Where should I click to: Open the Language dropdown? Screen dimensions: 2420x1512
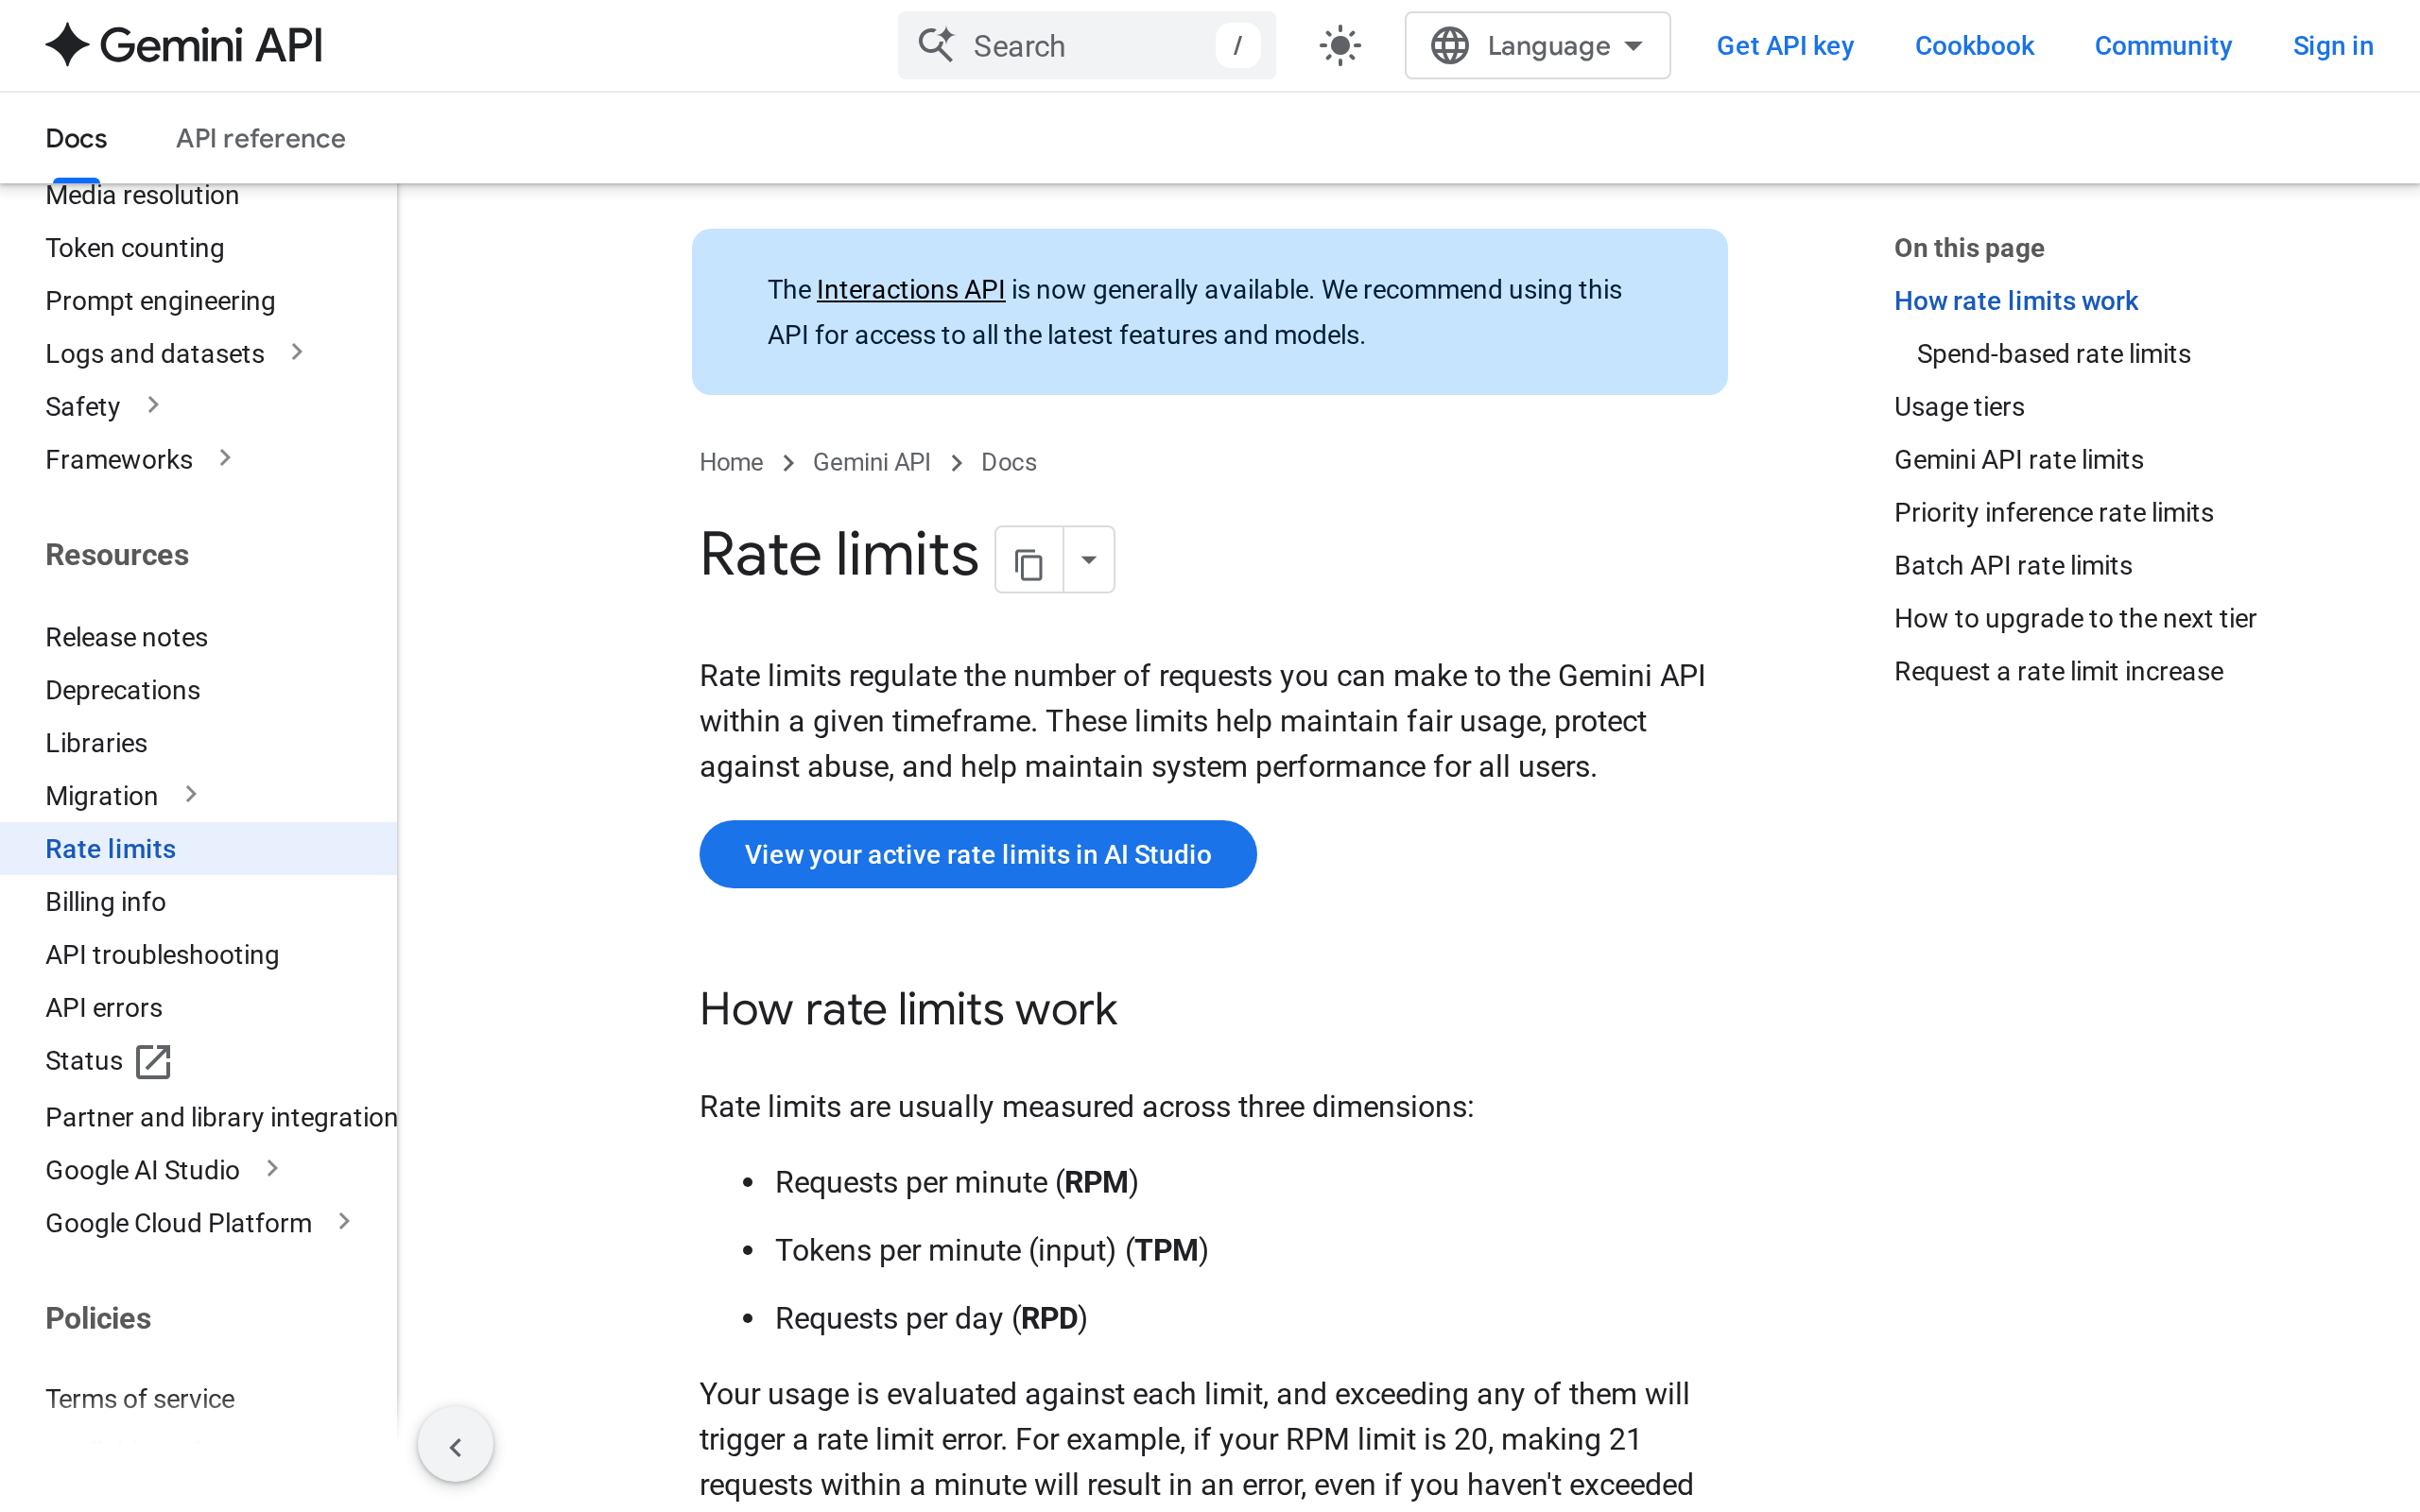click(x=1537, y=46)
